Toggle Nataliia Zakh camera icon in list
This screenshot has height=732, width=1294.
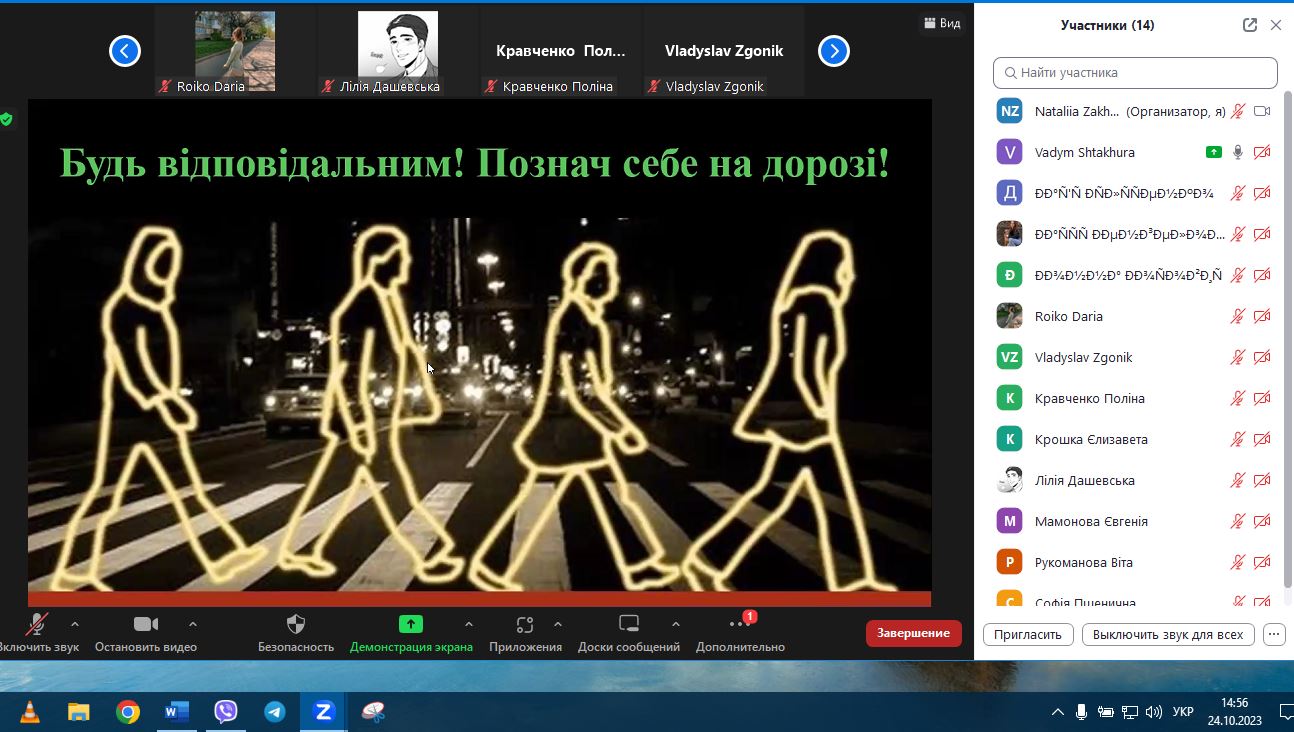coord(1262,112)
